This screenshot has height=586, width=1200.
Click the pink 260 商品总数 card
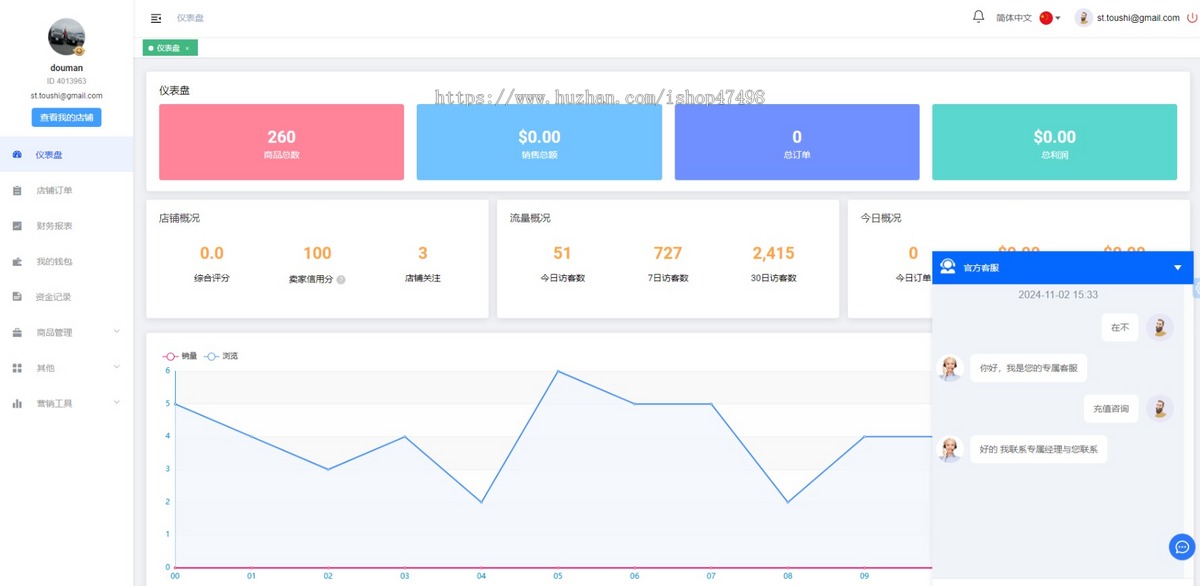[x=281, y=142]
